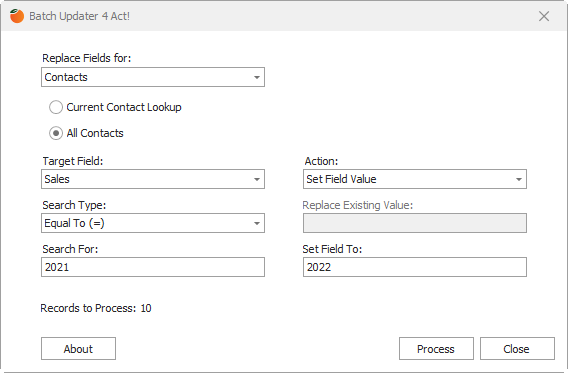
Task: Click the About button
Action: click(x=78, y=349)
